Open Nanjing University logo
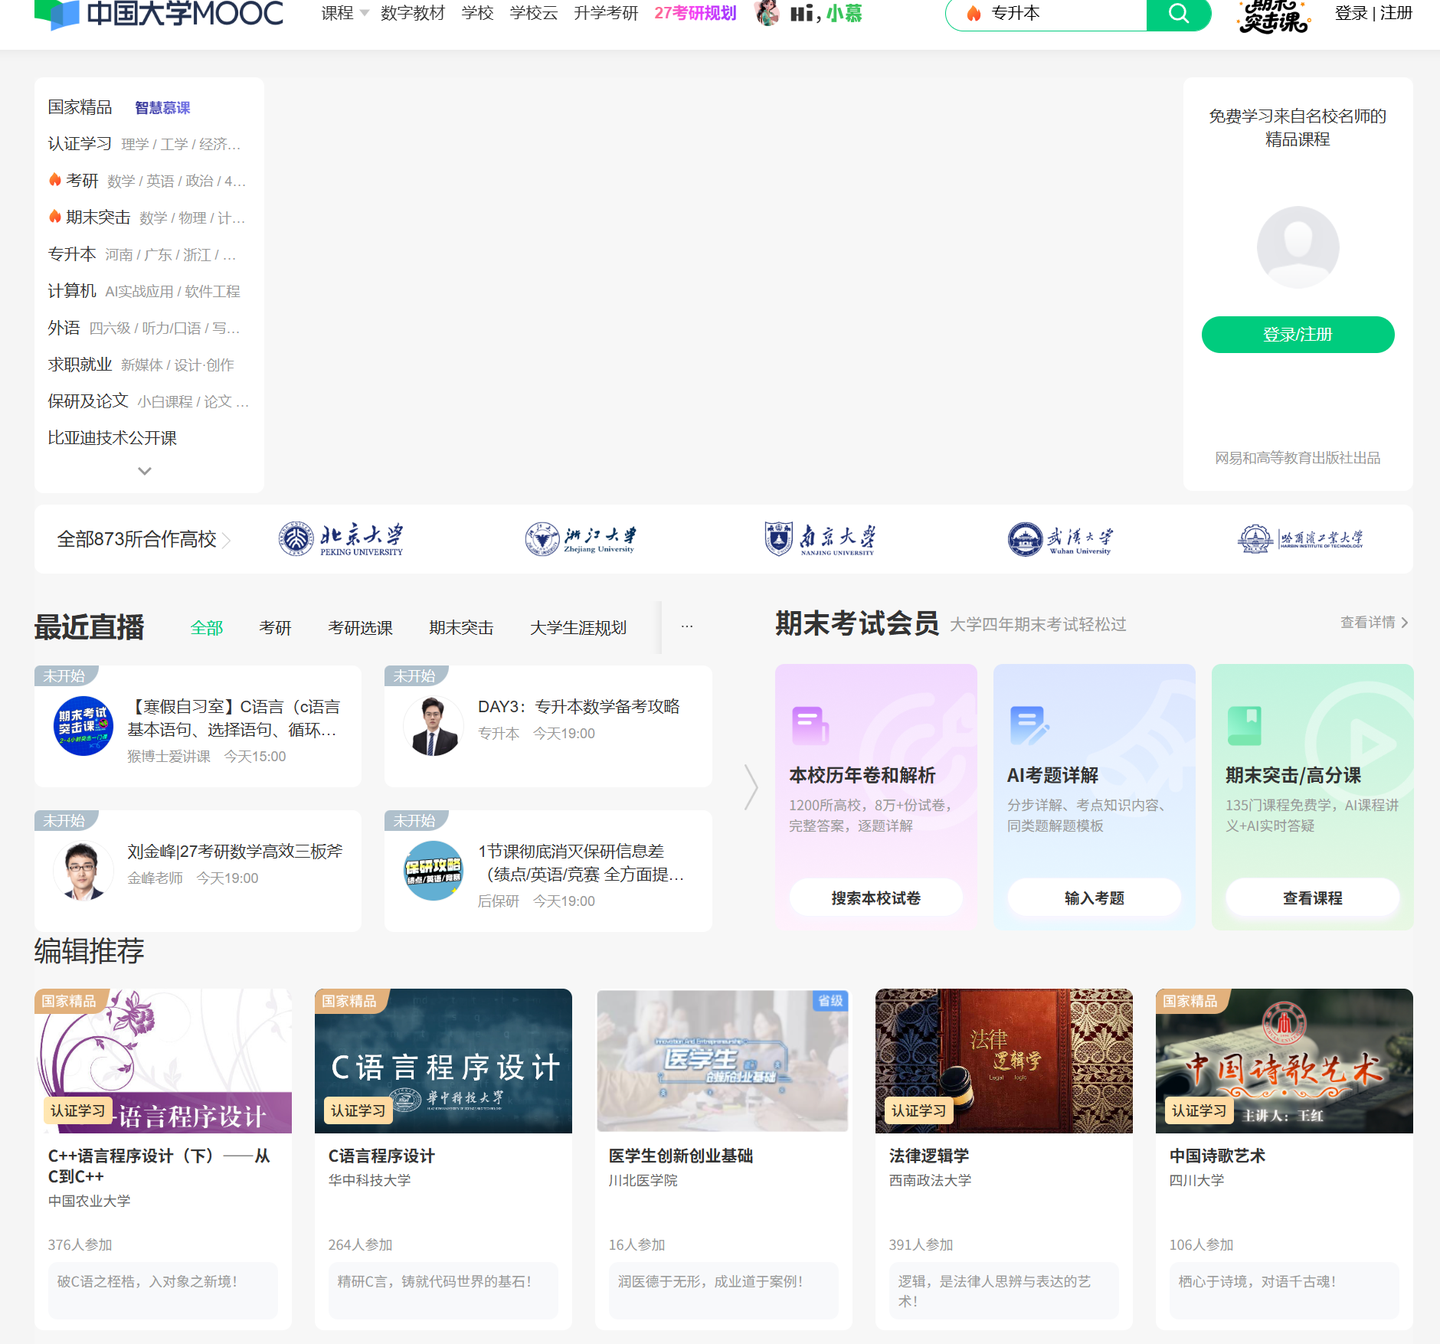The height and width of the screenshot is (1344, 1440). pyautogui.click(x=820, y=539)
